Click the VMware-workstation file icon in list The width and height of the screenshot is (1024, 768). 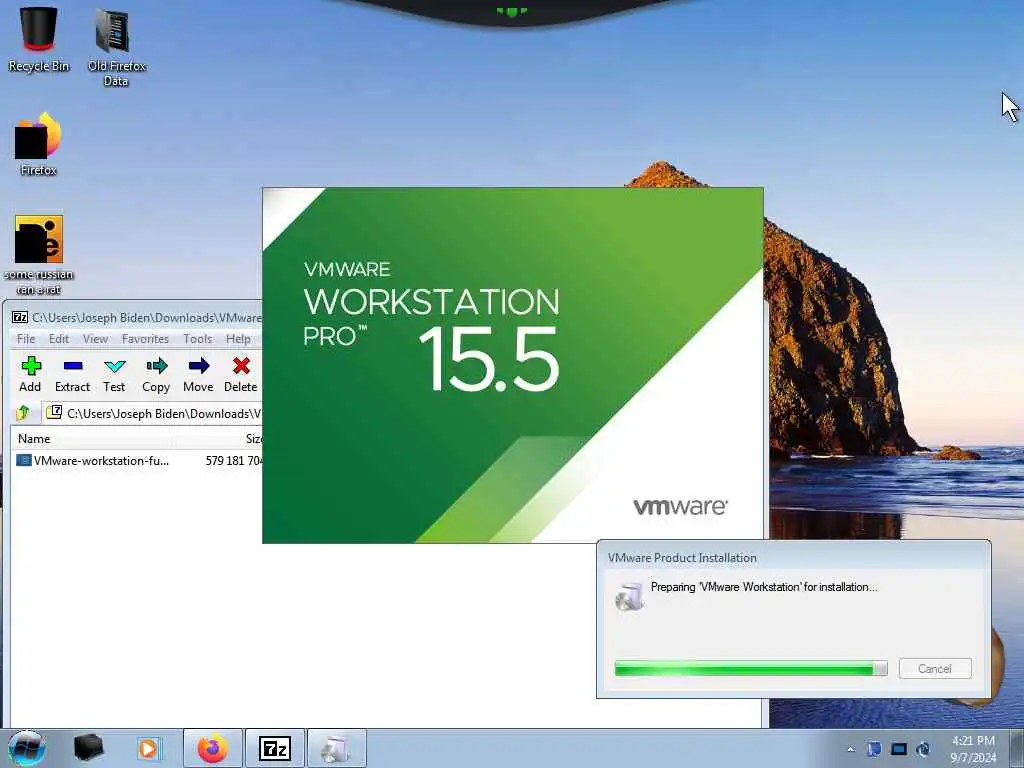click(24, 460)
